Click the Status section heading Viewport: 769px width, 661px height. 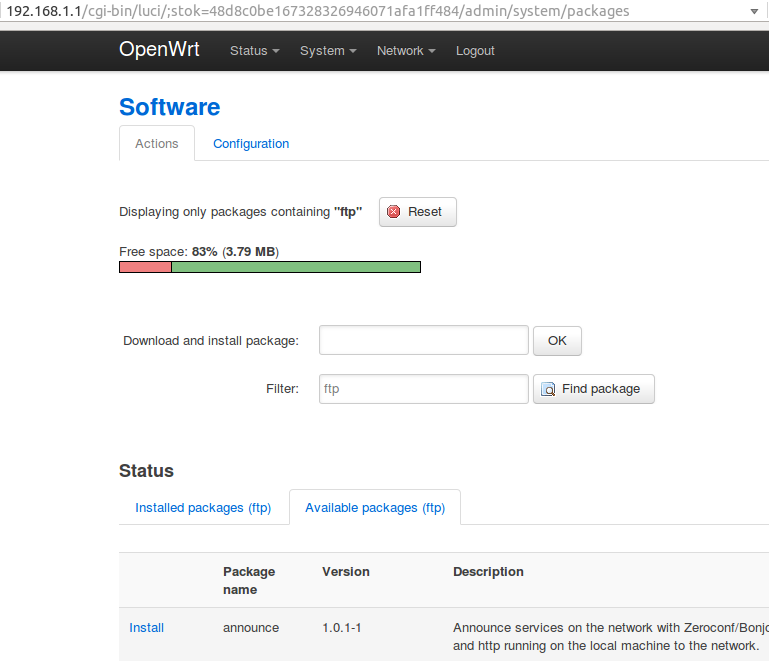point(146,471)
